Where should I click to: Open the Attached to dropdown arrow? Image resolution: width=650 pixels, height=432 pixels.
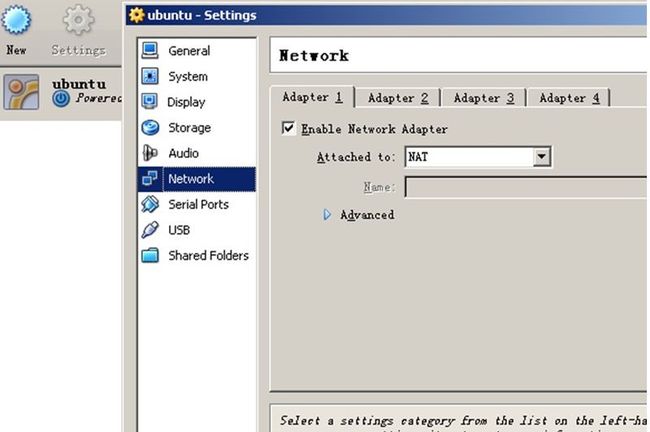(542, 157)
